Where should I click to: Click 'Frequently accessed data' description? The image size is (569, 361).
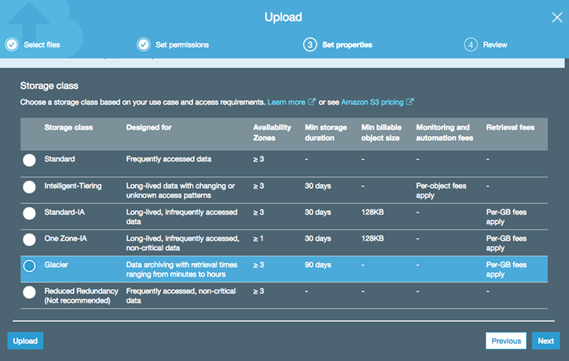(x=169, y=159)
